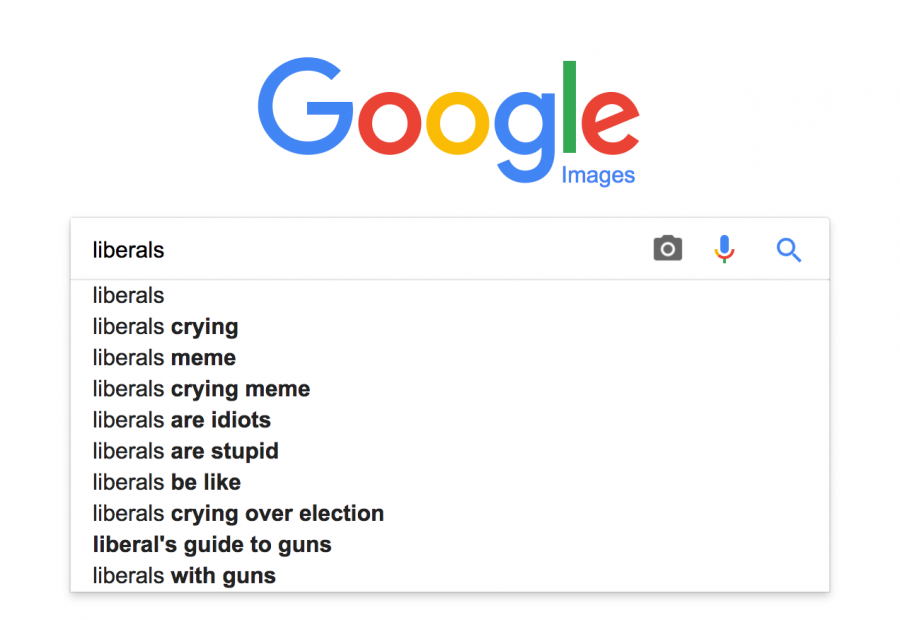Click the blue magnifying glass search icon

[x=789, y=250]
